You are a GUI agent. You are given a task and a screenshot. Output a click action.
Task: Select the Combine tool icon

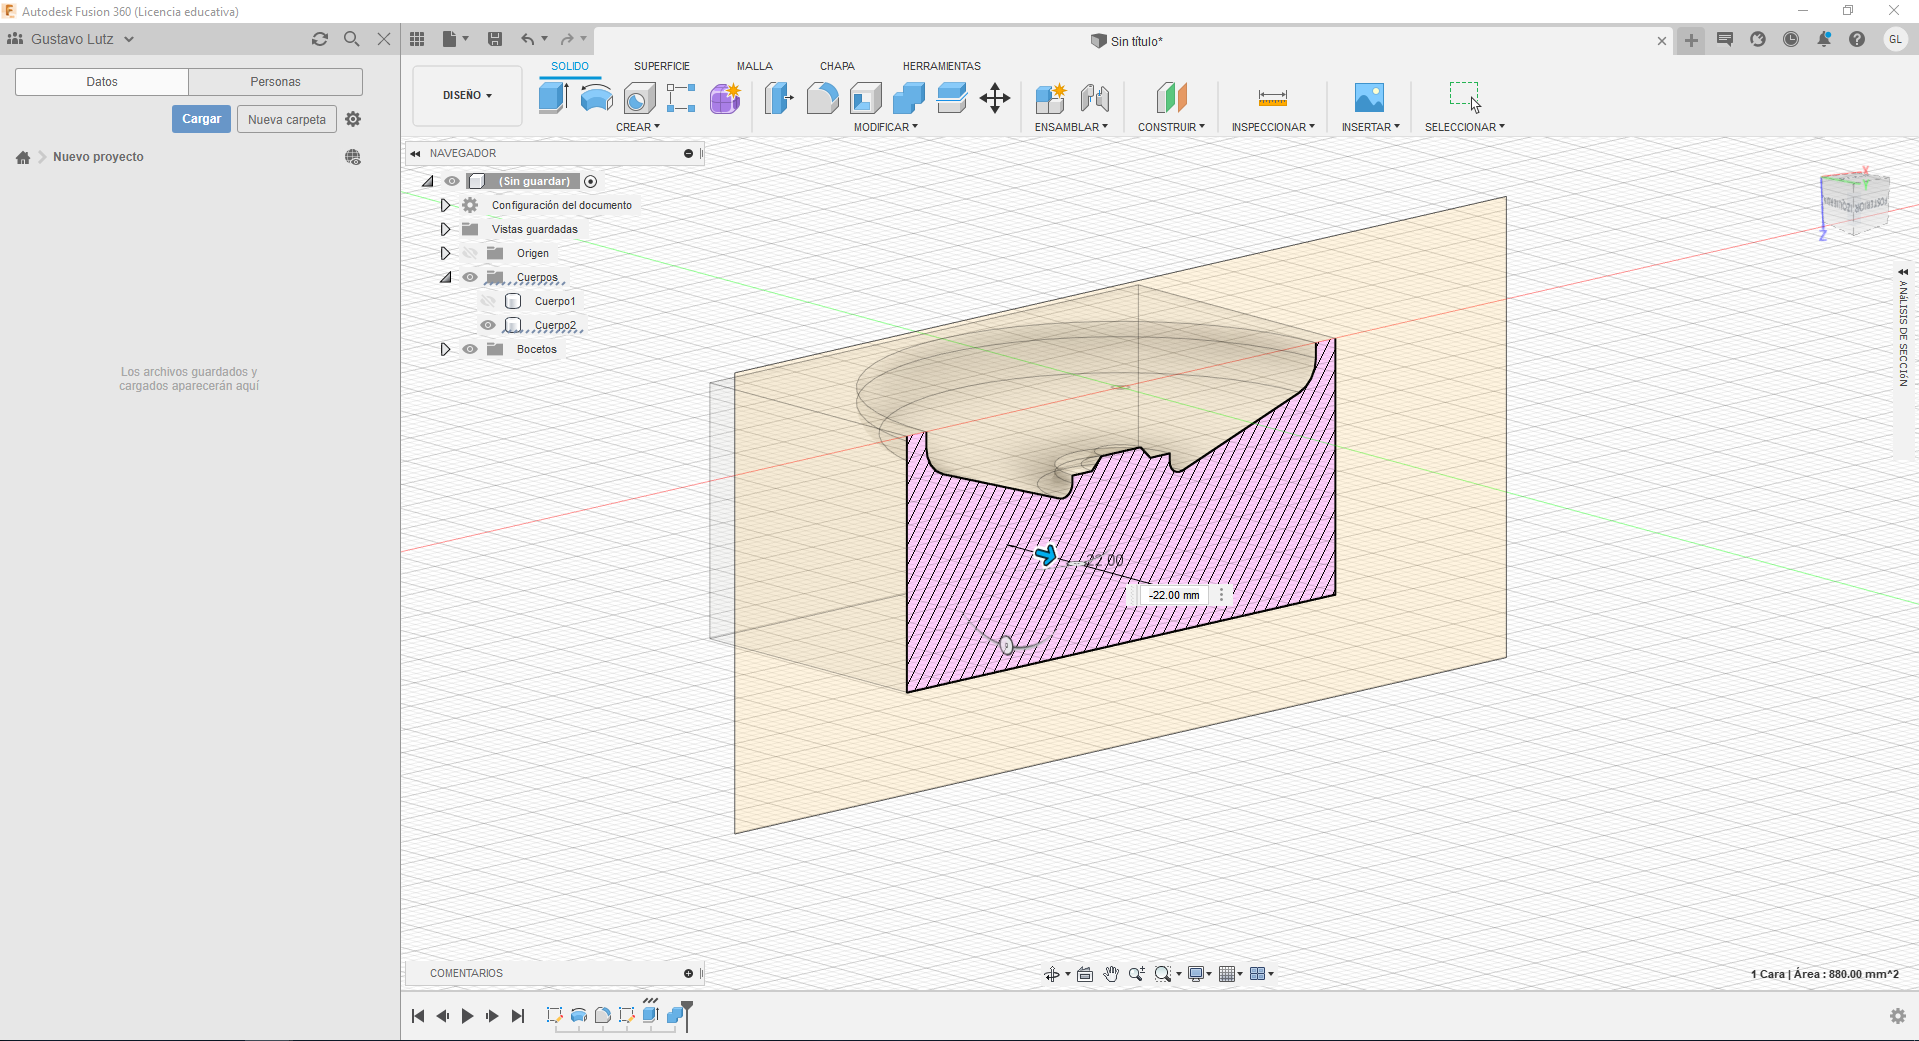click(909, 98)
